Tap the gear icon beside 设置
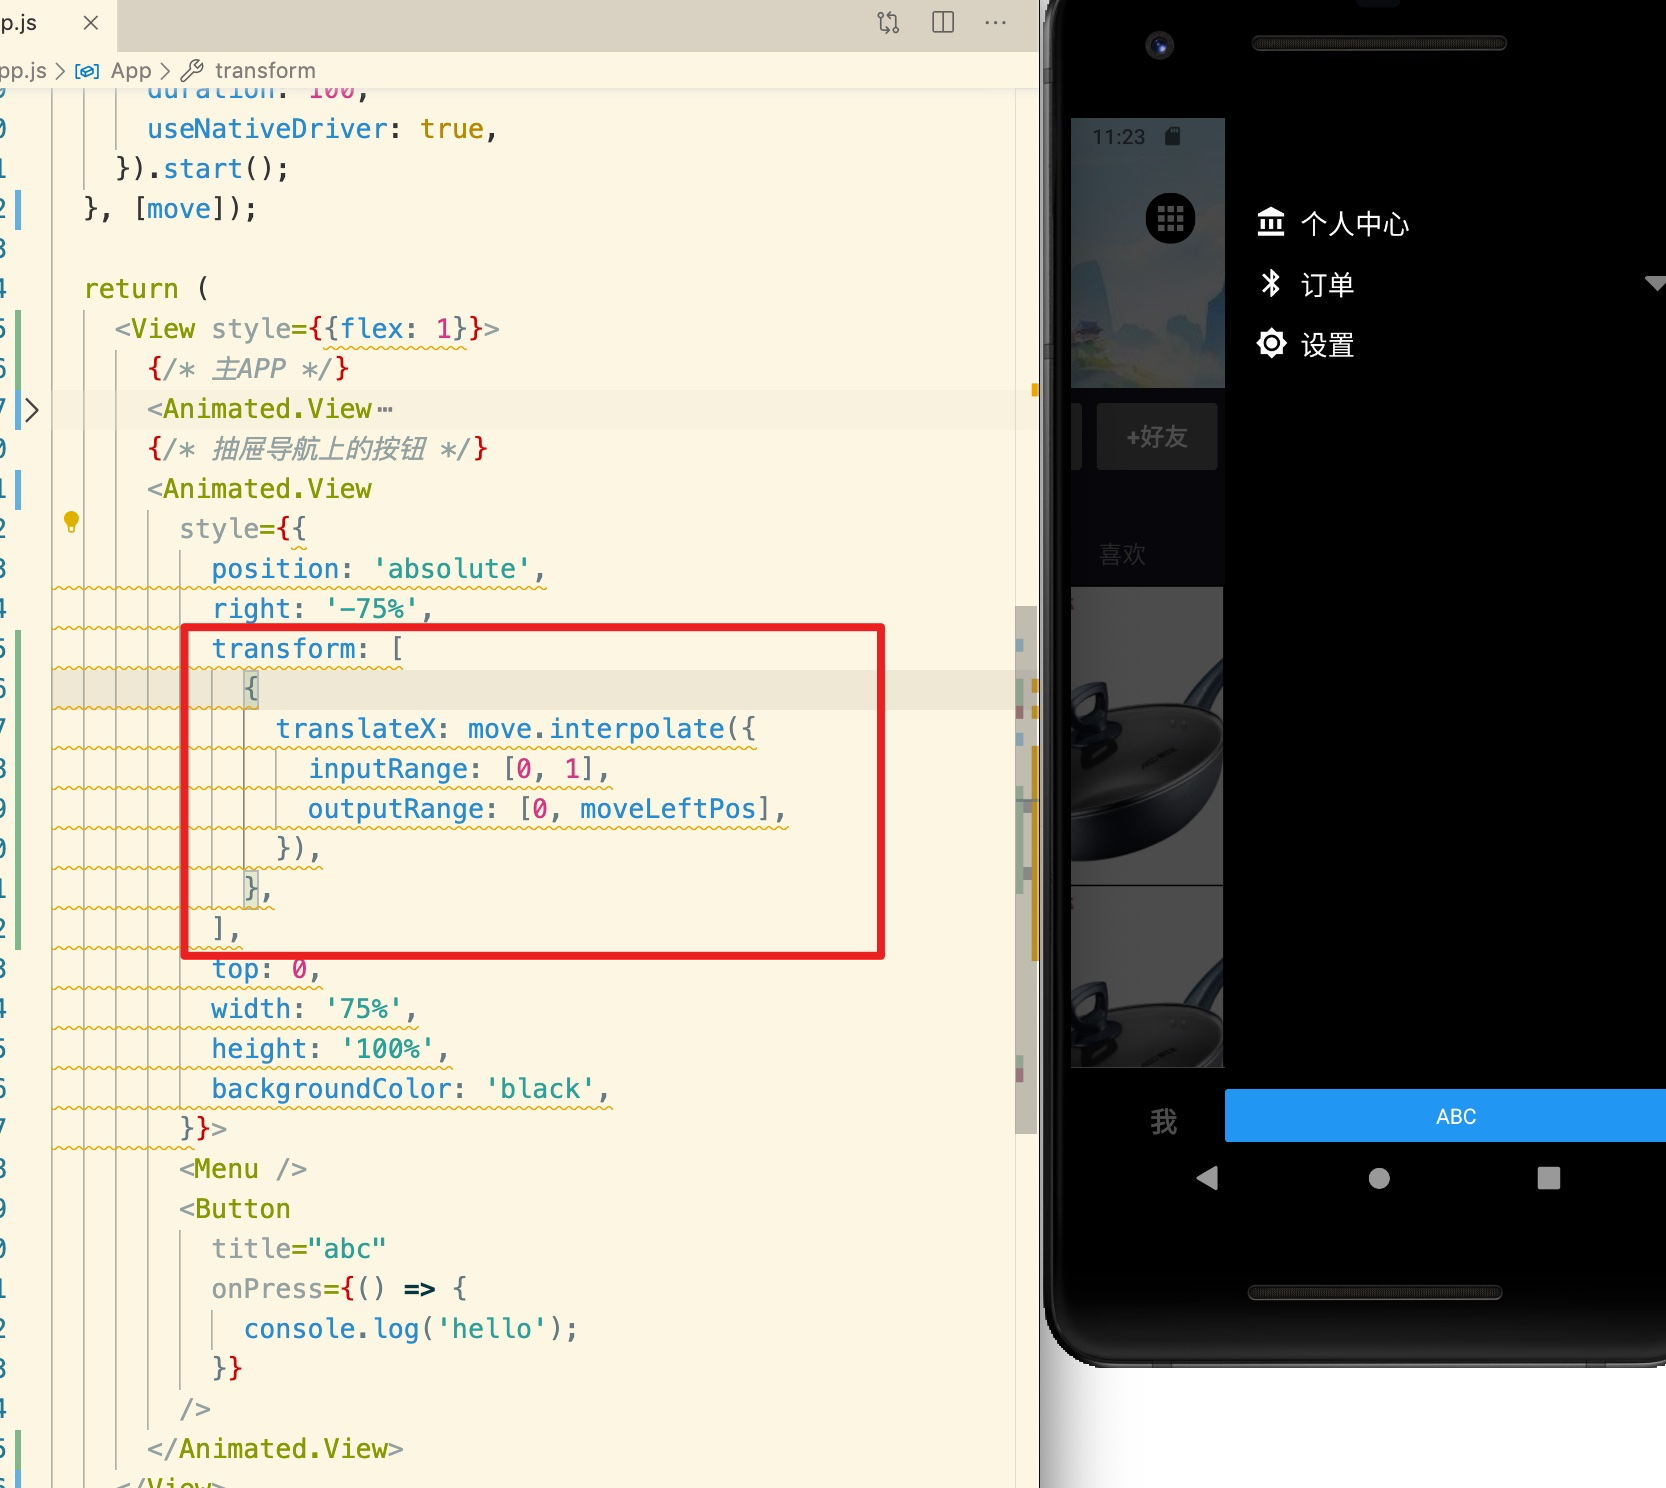Viewport: 1666px width, 1488px height. [x=1271, y=344]
